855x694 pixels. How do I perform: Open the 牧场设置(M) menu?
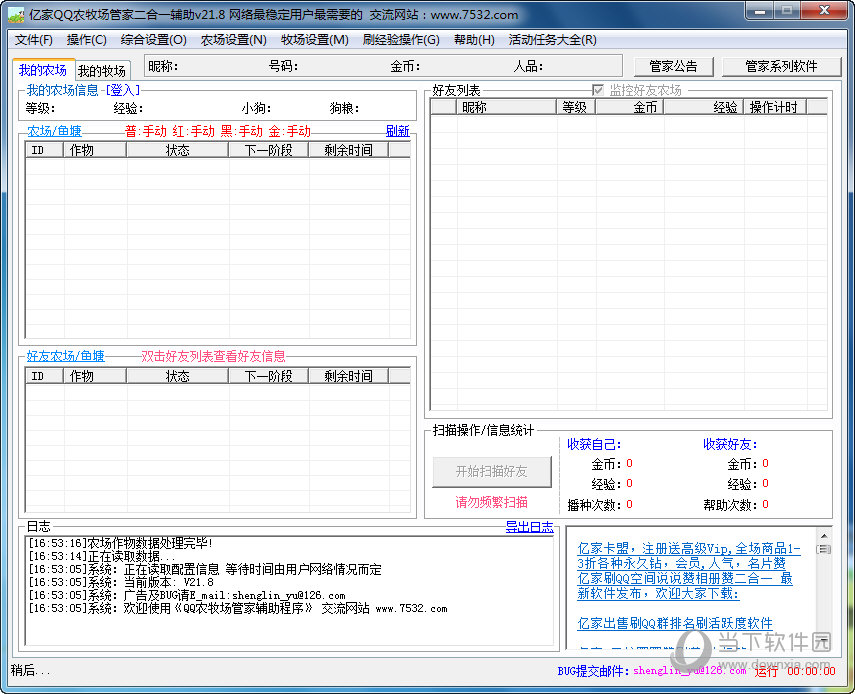tap(314, 40)
